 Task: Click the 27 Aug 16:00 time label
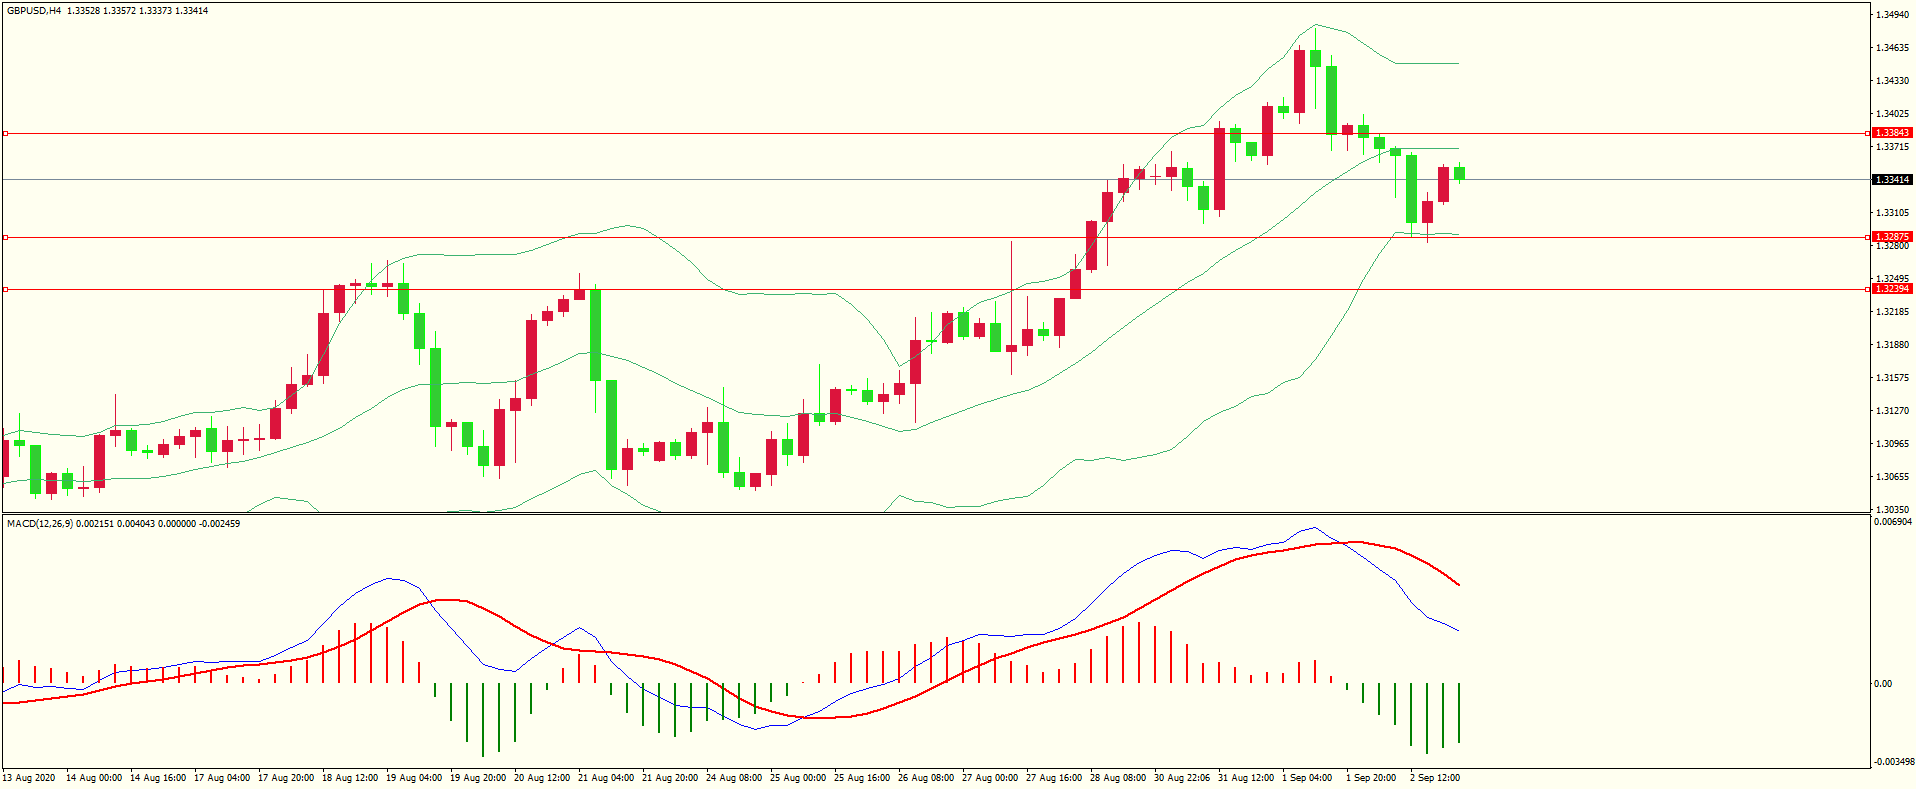click(1054, 778)
